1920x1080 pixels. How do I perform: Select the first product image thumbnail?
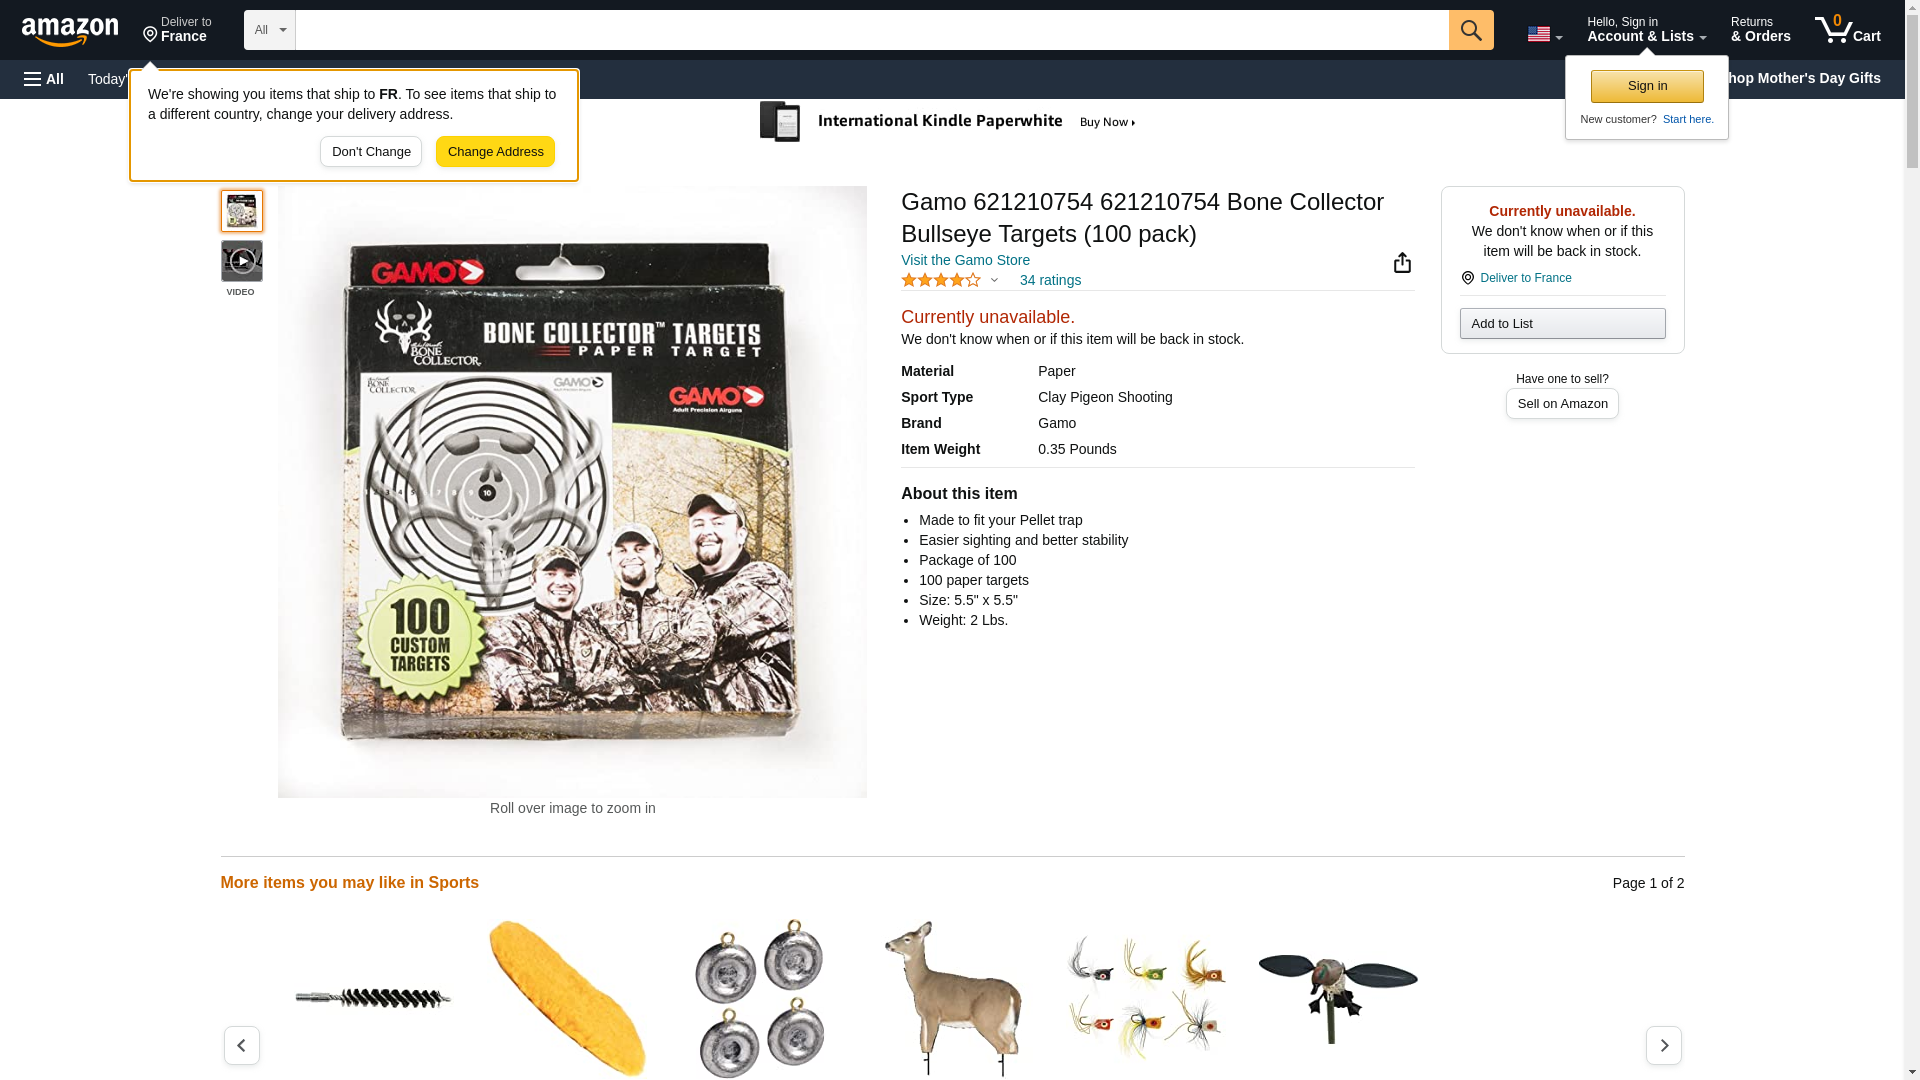pos(241,211)
